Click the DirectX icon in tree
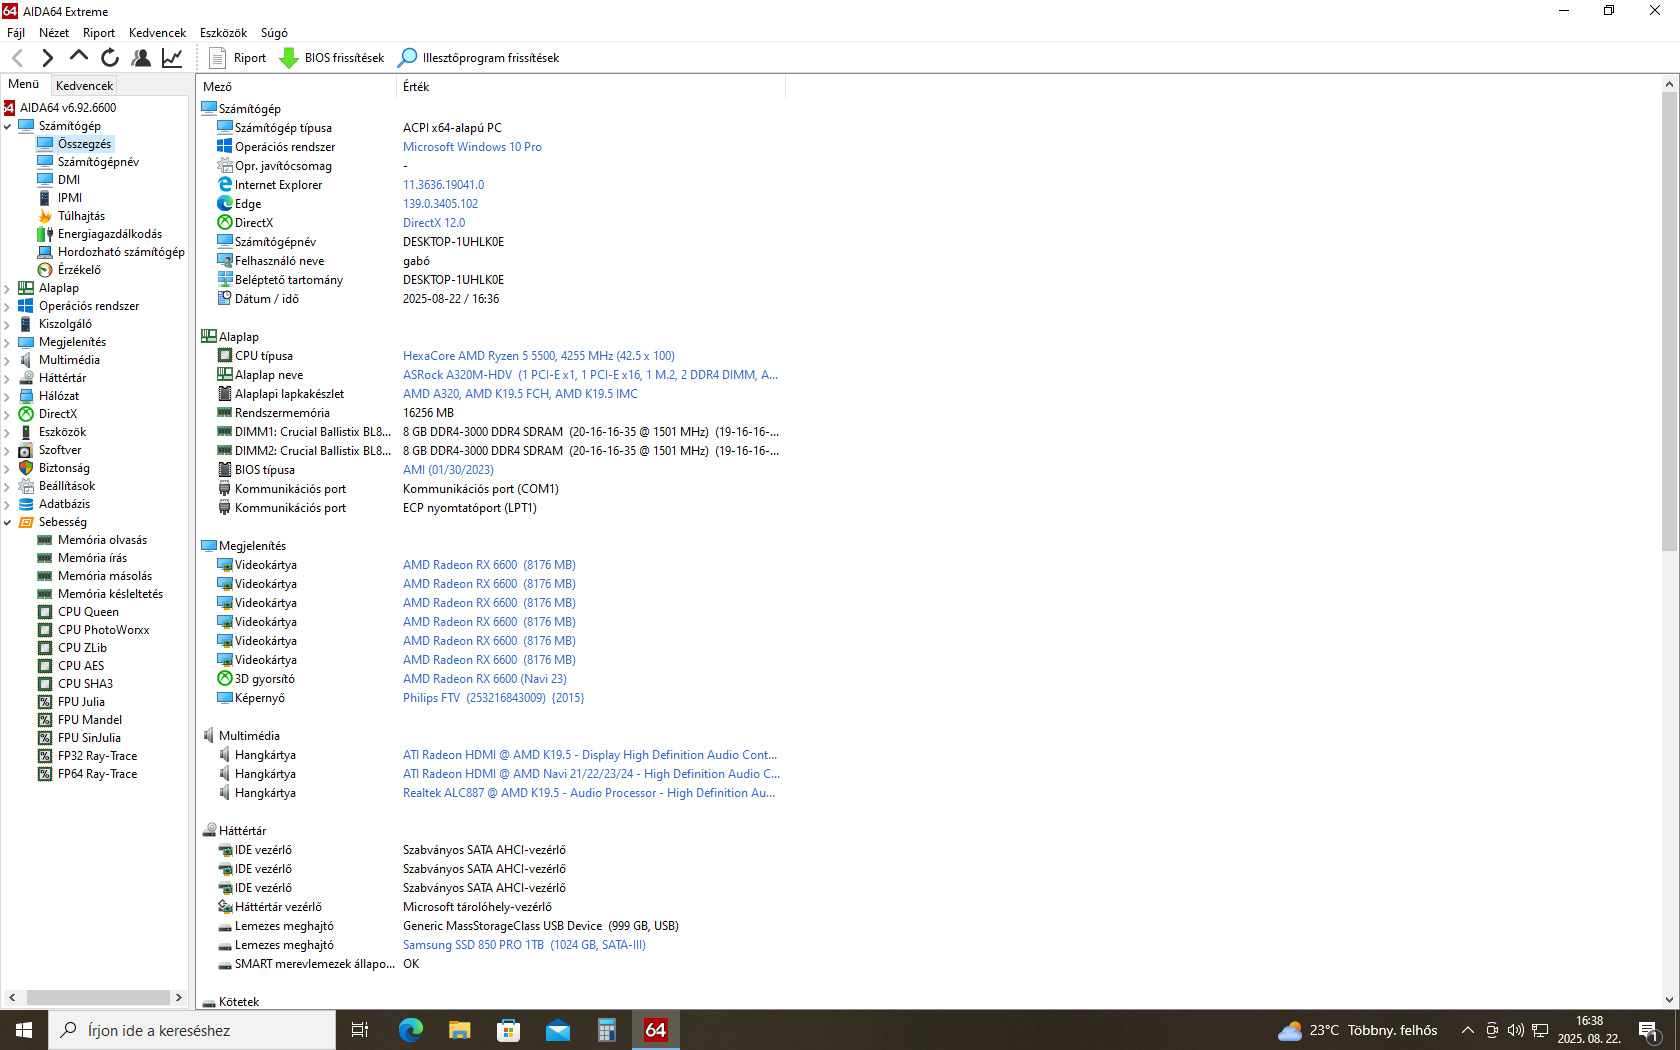The width and height of the screenshot is (1680, 1050). click(26, 414)
